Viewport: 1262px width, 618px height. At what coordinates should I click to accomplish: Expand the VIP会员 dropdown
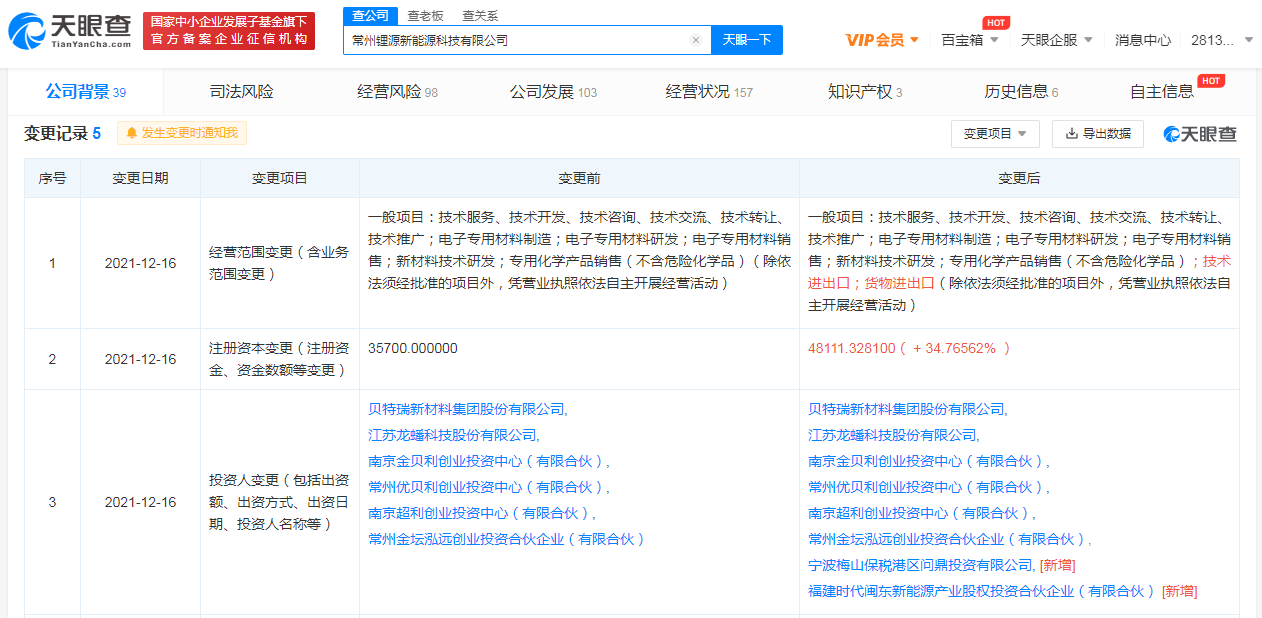881,40
